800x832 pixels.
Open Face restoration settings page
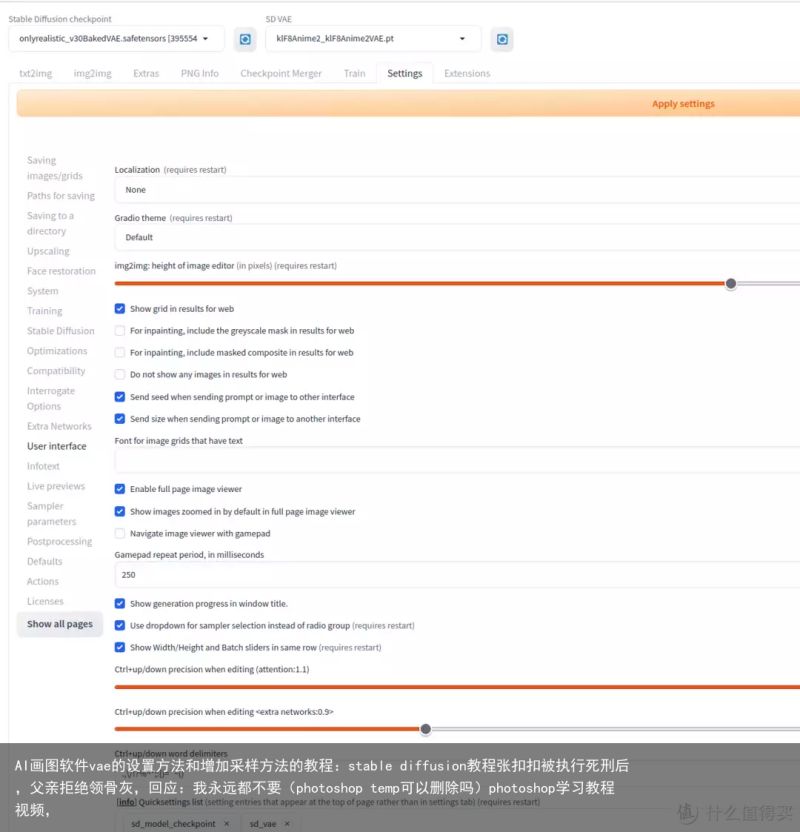pyautogui.click(x=62, y=271)
